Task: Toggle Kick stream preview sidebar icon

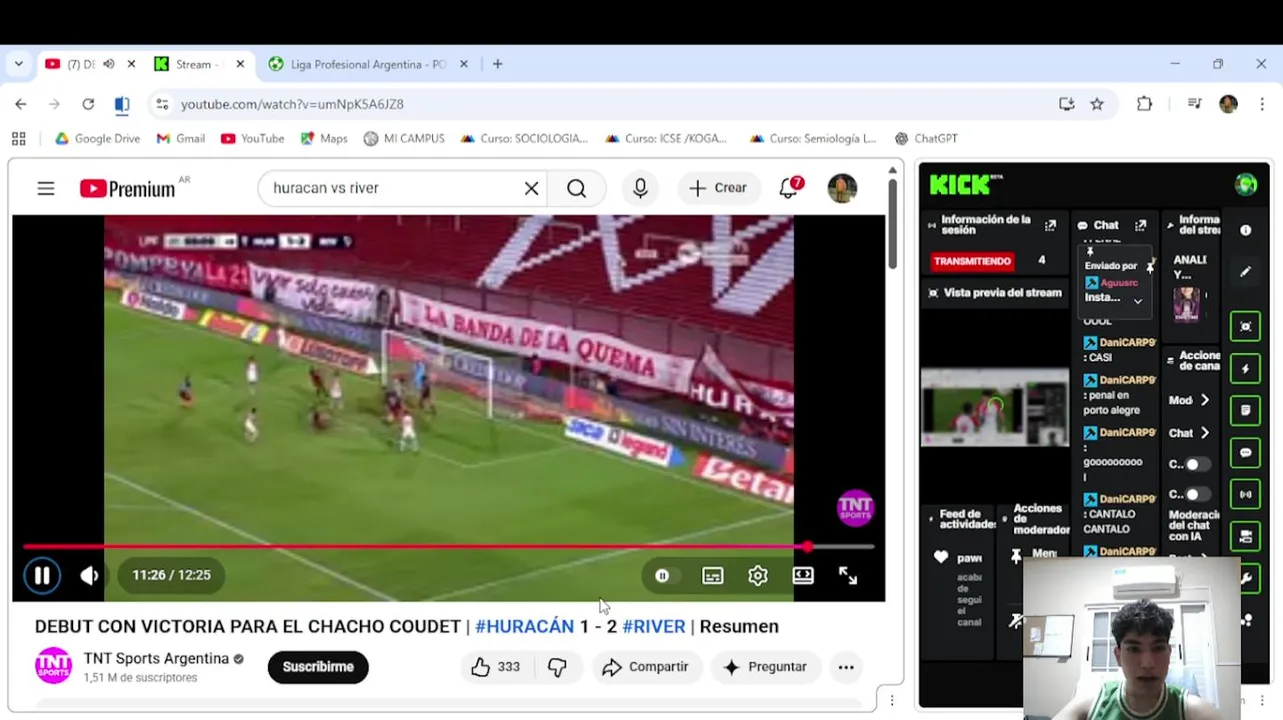Action: click(x=1245, y=326)
